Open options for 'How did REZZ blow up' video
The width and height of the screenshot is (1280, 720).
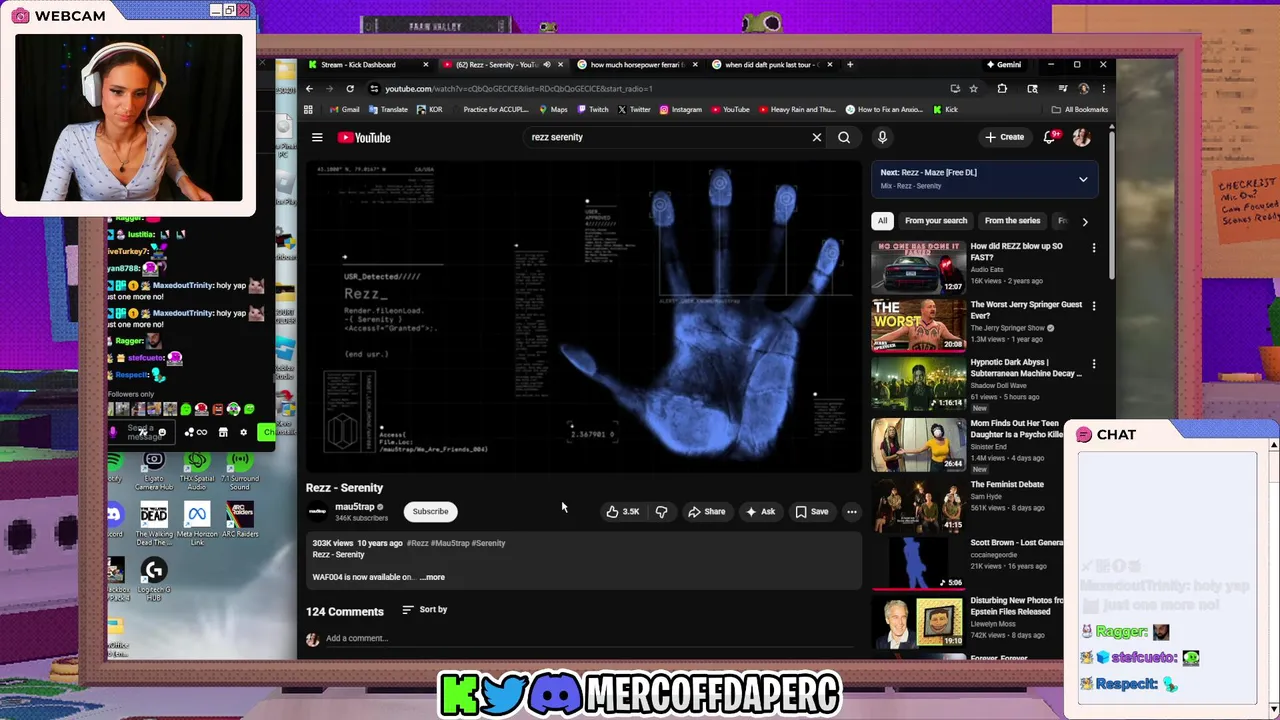(x=1094, y=247)
